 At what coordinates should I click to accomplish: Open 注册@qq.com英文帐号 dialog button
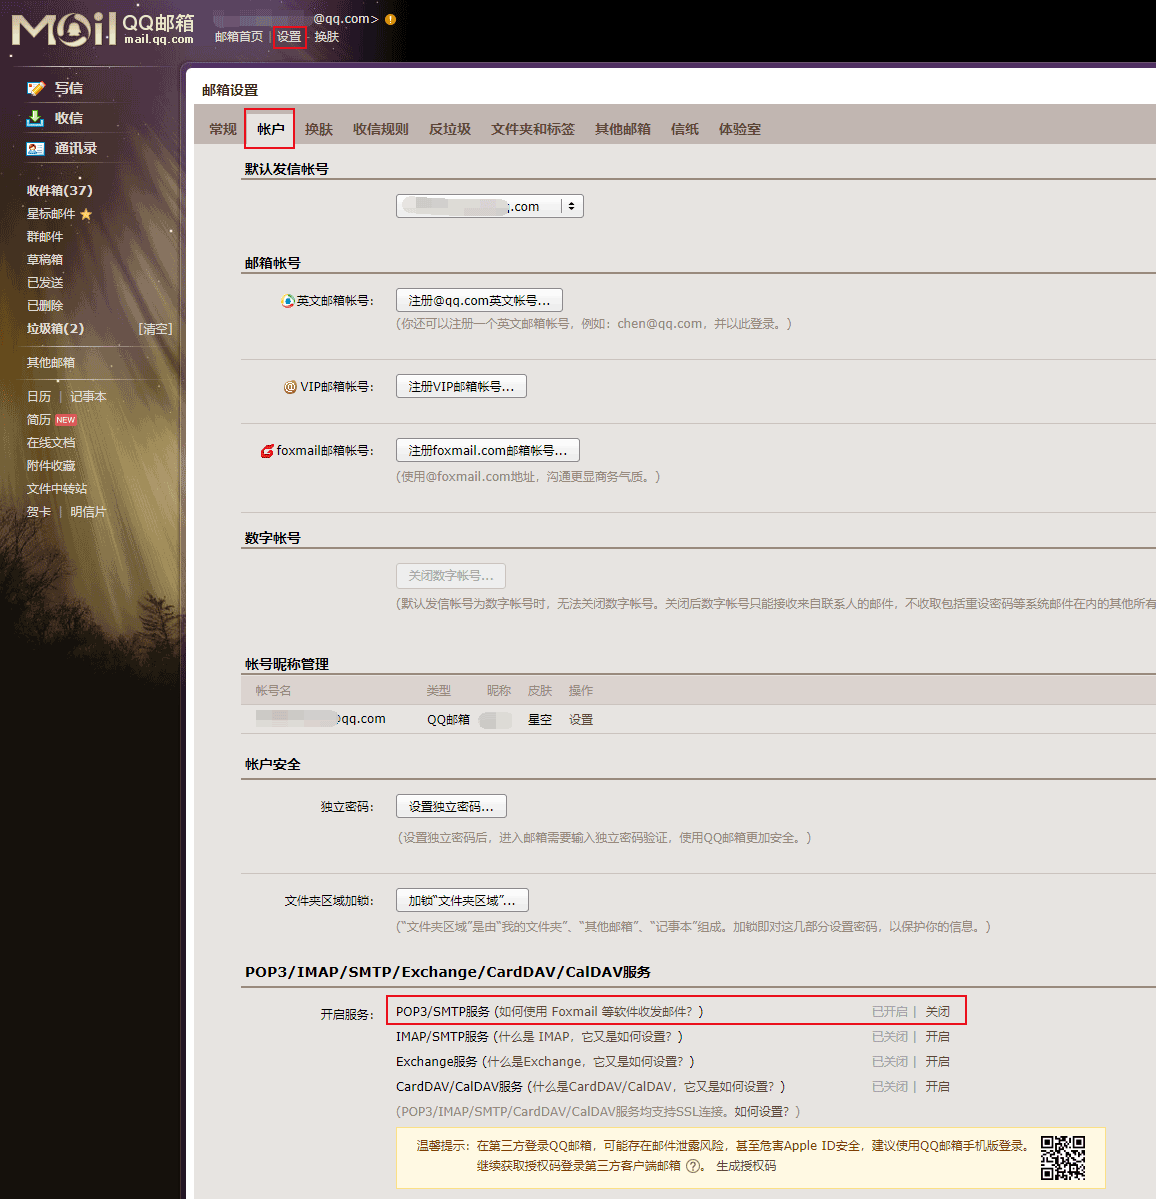pyautogui.click(x=479, y=300)
